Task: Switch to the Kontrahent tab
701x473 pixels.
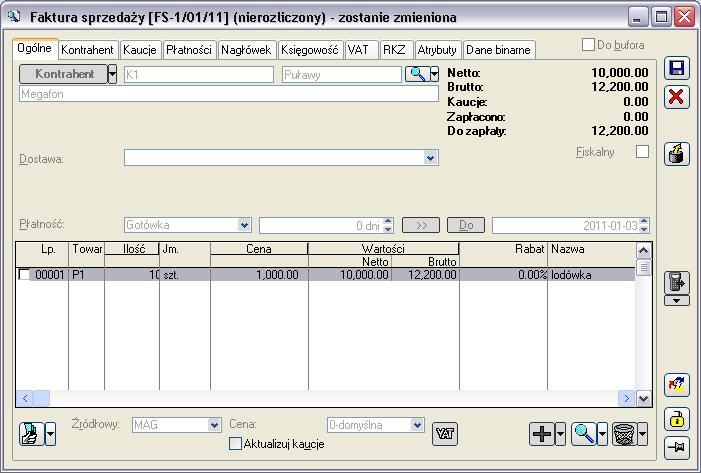Action: click(x=87, y=50)
